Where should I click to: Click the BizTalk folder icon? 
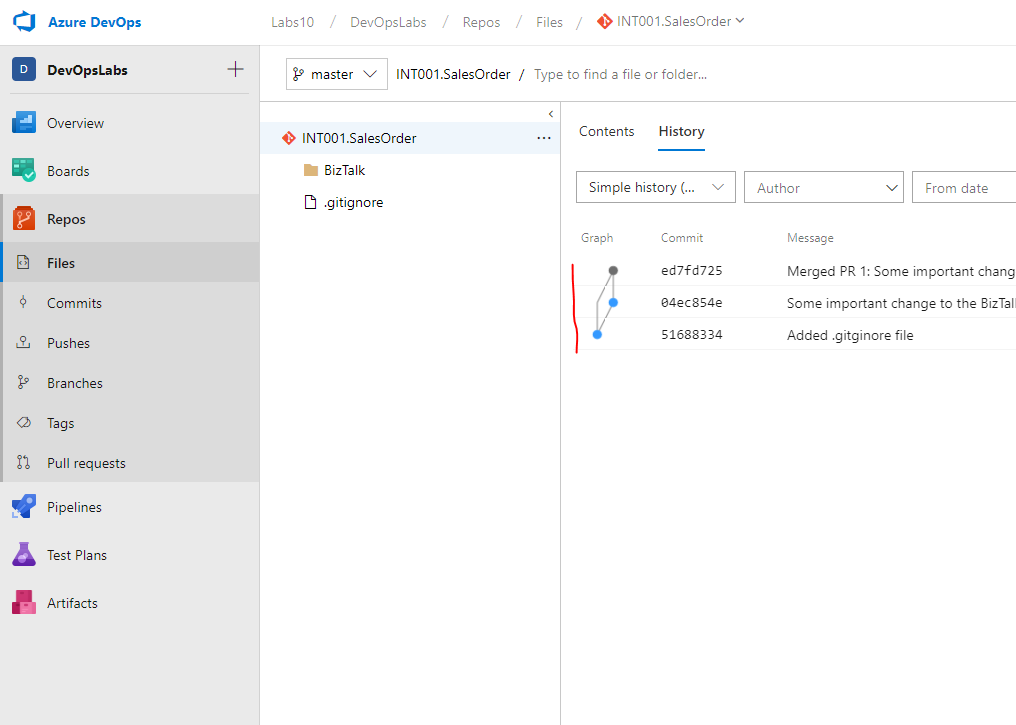311,170
